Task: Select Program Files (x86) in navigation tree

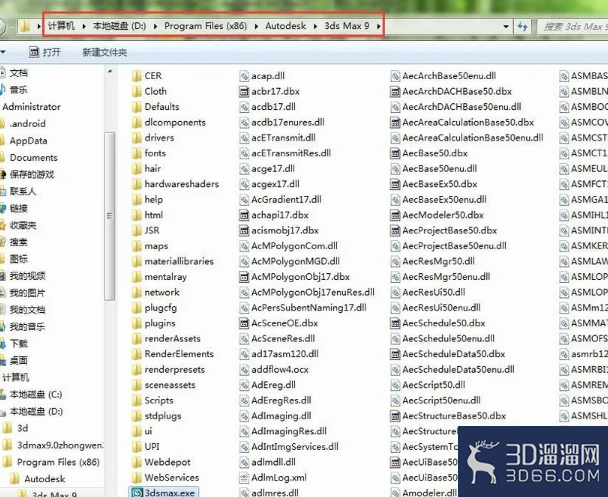Action: (58, 462)
